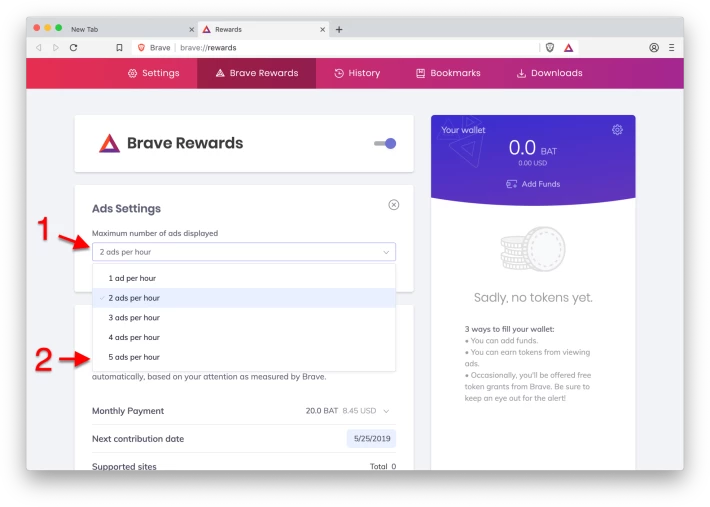Select the Rewards browser tab
The width and height of the screenshot is (710, 507).
[264, 29]
